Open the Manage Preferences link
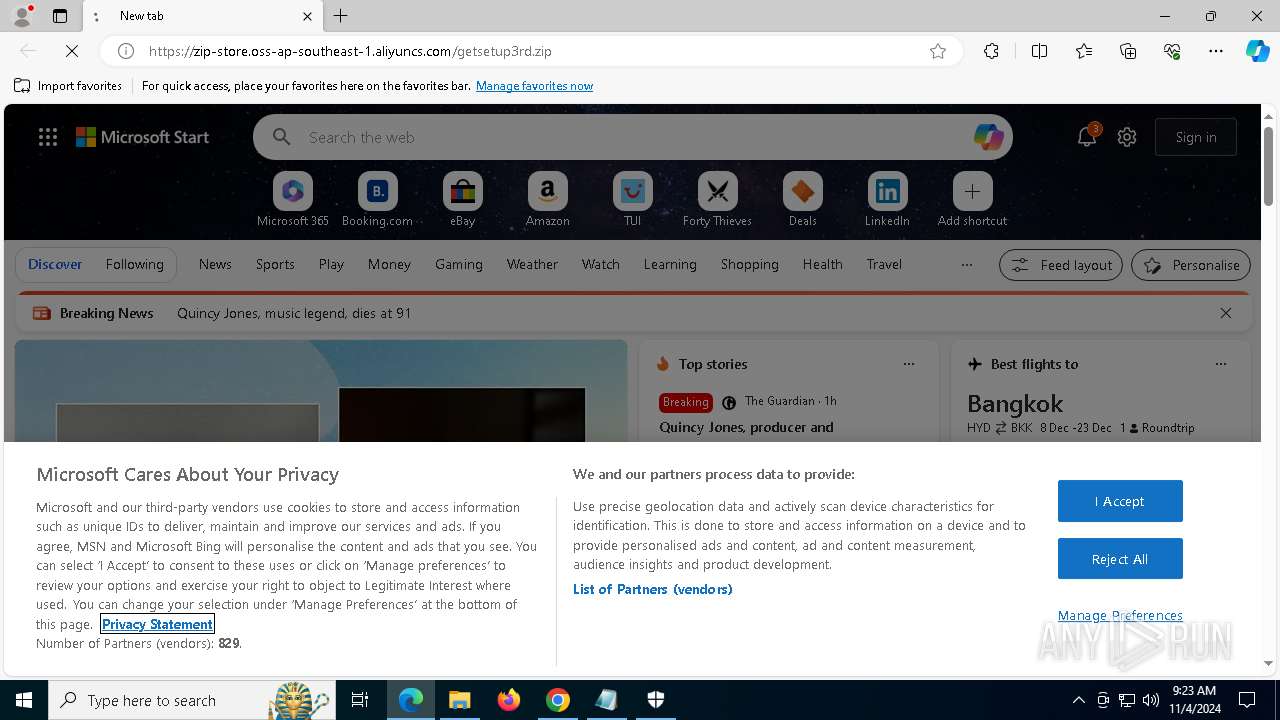The width and height of the screenshot is (1280, 720). pos(1120,615)
